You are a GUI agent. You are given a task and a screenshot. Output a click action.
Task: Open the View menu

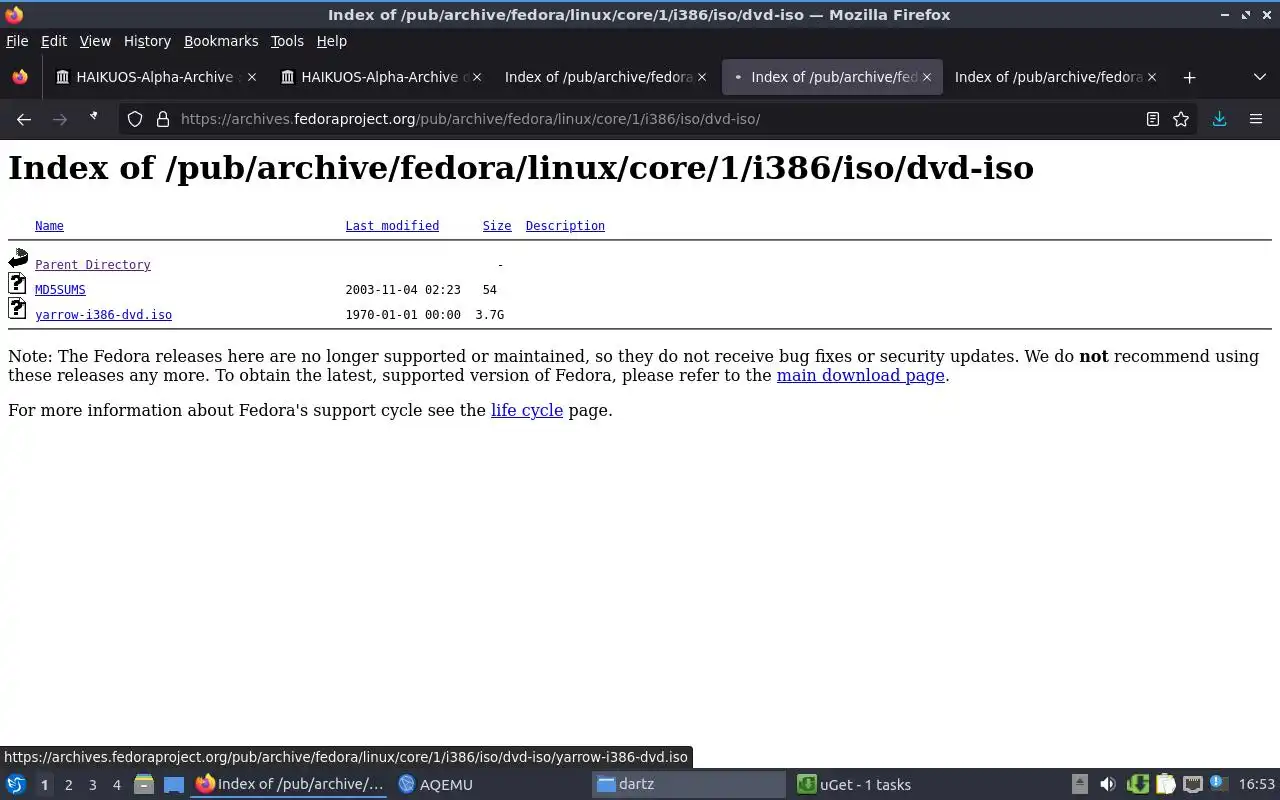(x=95, y=41)
